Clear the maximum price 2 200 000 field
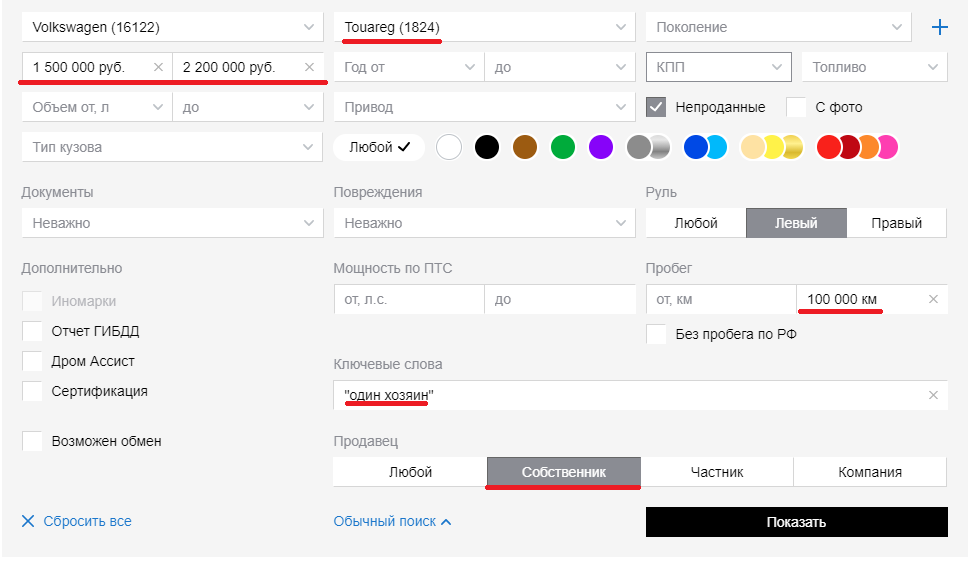Viewport: 978px width, 564px height. tap(309, 67)
